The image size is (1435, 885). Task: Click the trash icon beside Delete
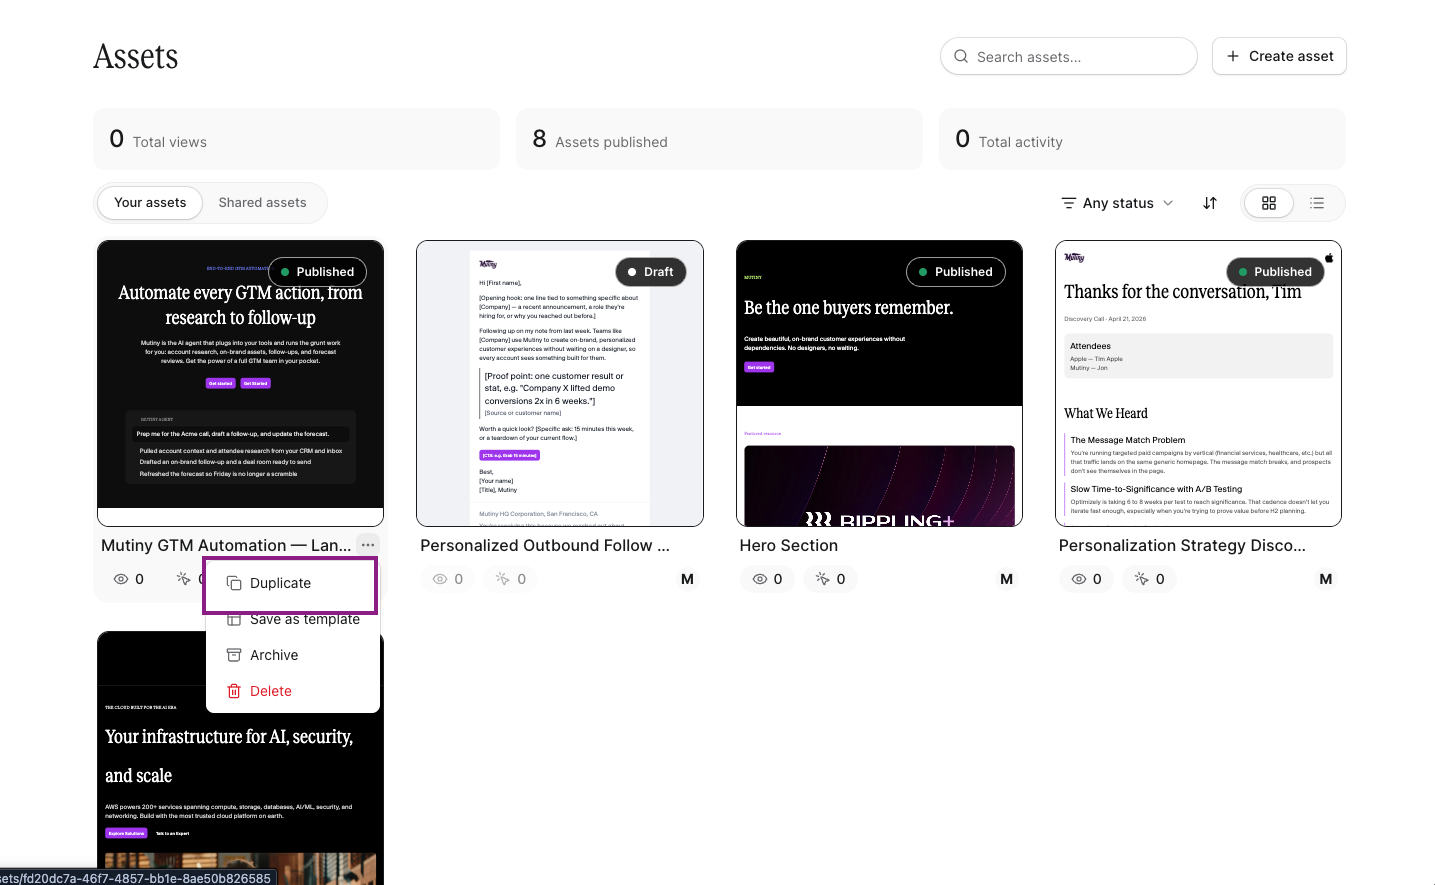(x=234, y=691)
